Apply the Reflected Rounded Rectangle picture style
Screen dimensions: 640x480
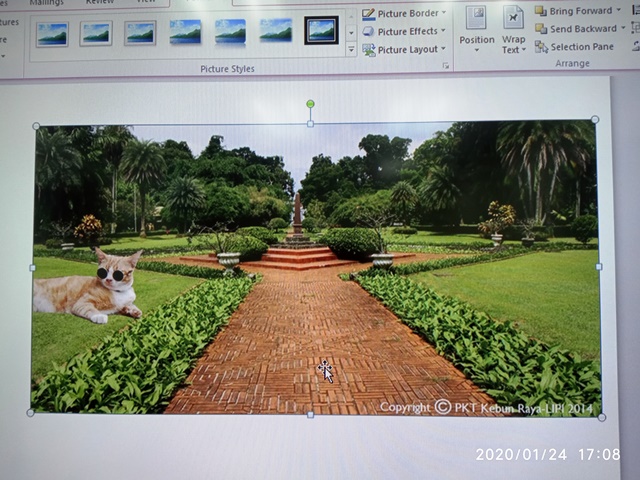[x=231, y=31]
